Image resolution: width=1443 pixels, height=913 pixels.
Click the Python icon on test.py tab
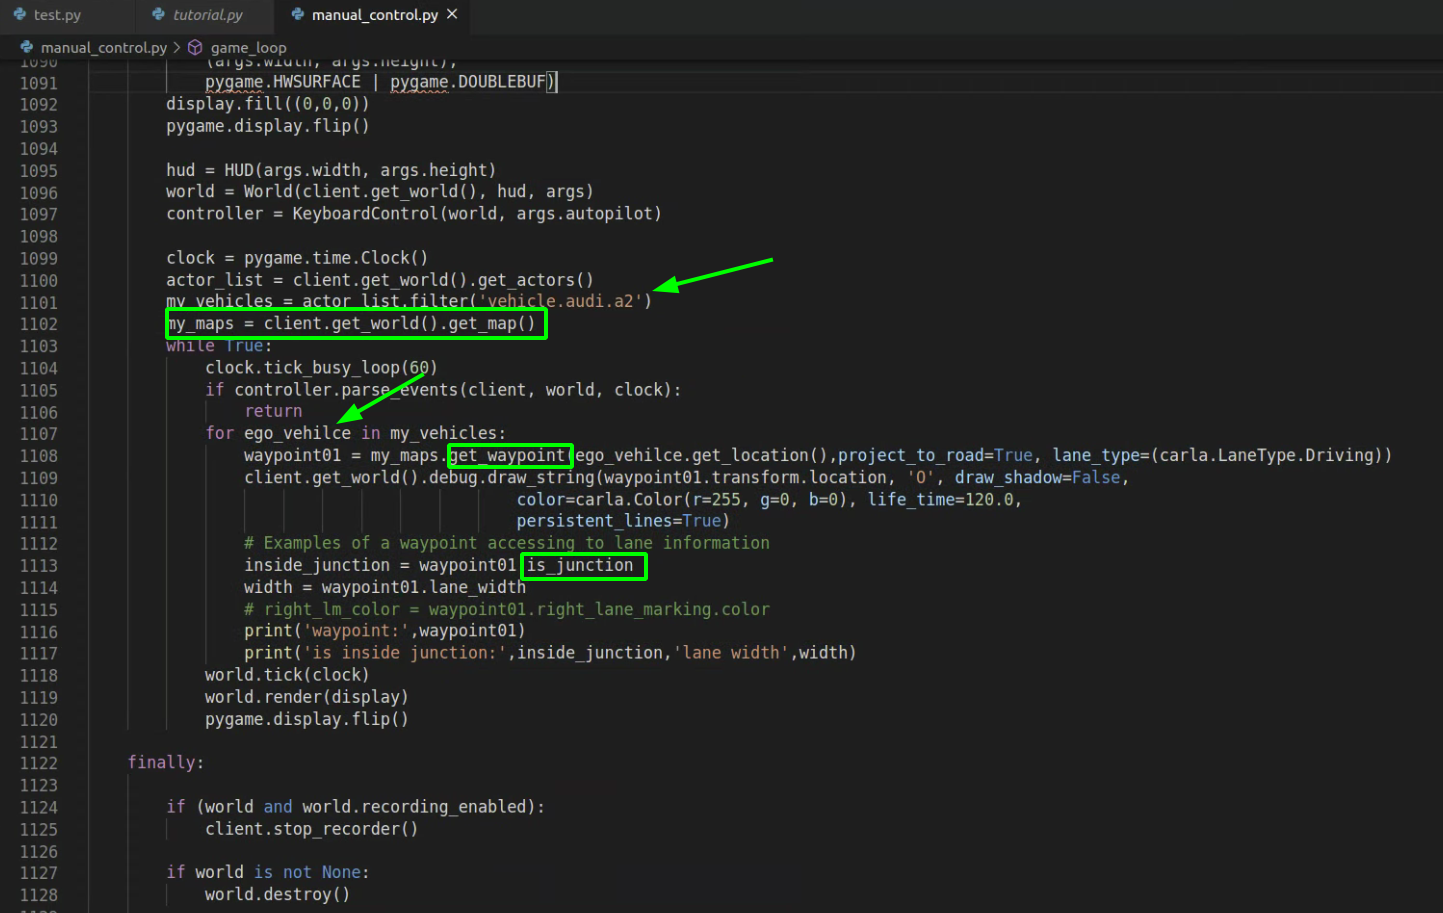tap(20, 15)
